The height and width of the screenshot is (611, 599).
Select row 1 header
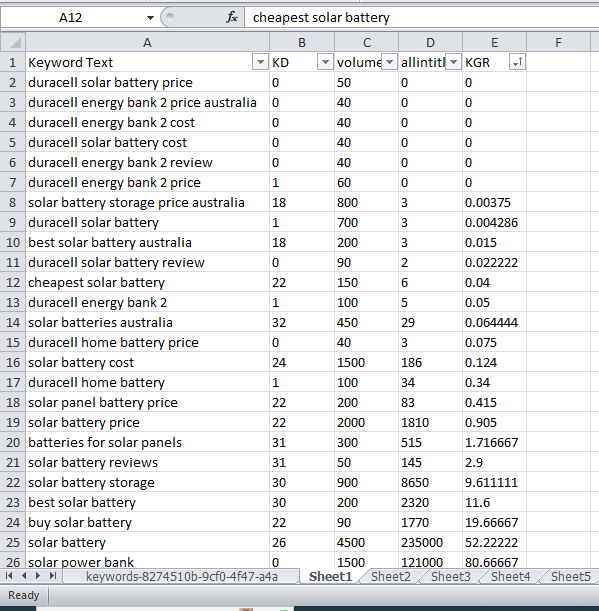pos(13,62)
